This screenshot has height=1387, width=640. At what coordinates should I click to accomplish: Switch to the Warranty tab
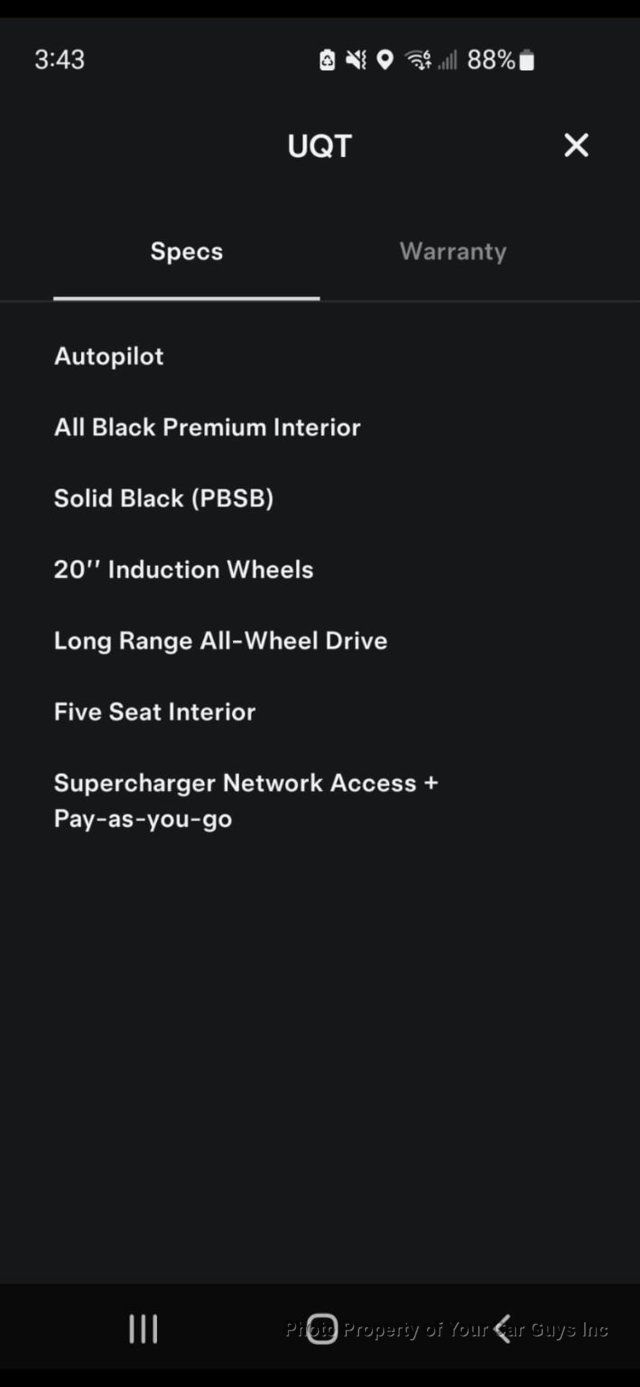pyautogui.click(x=452, y=251)
